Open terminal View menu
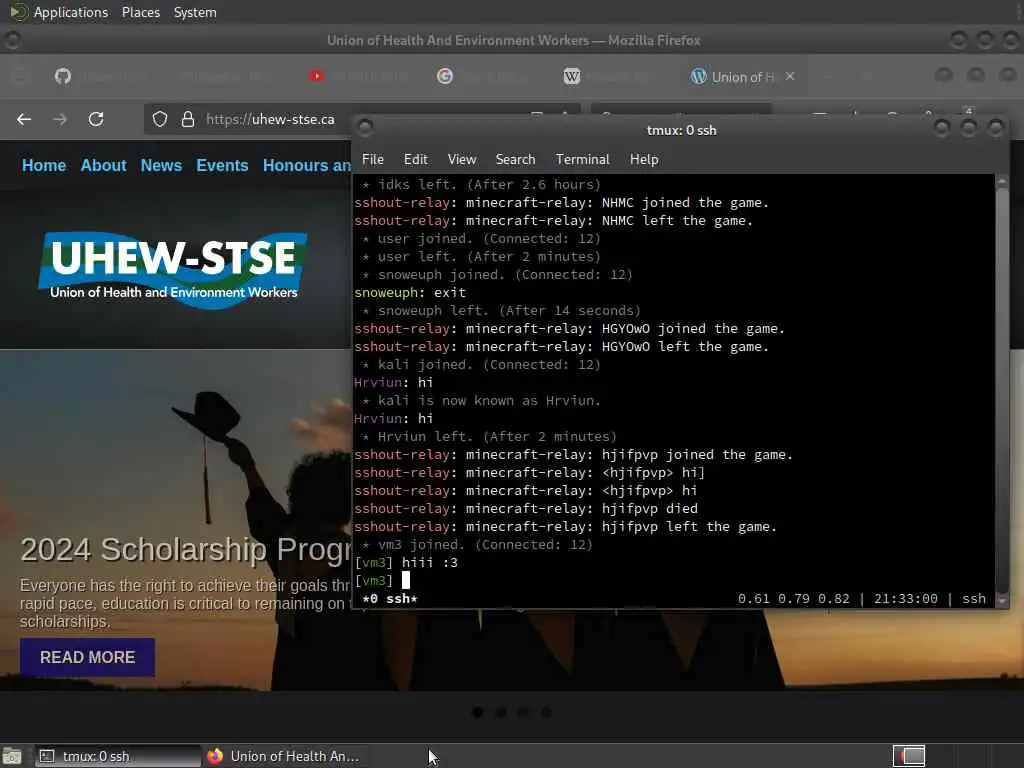 tap(462, 159)
